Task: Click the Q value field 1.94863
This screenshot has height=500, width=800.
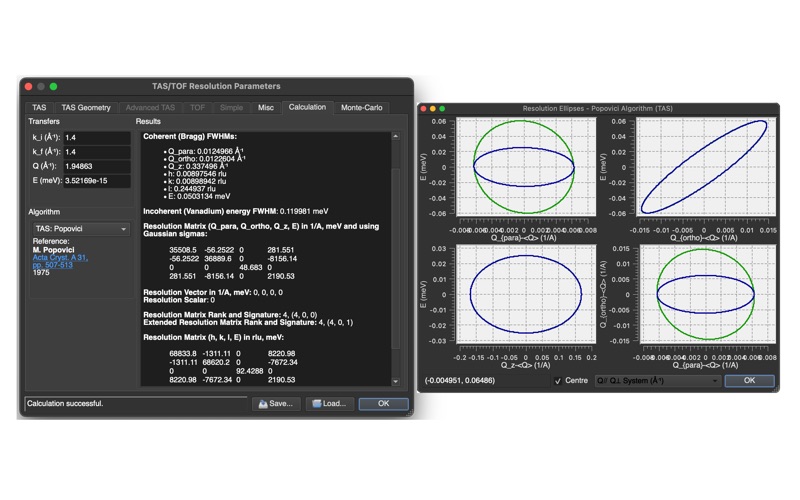Action: pyautogui.click(x=97, y=166)
